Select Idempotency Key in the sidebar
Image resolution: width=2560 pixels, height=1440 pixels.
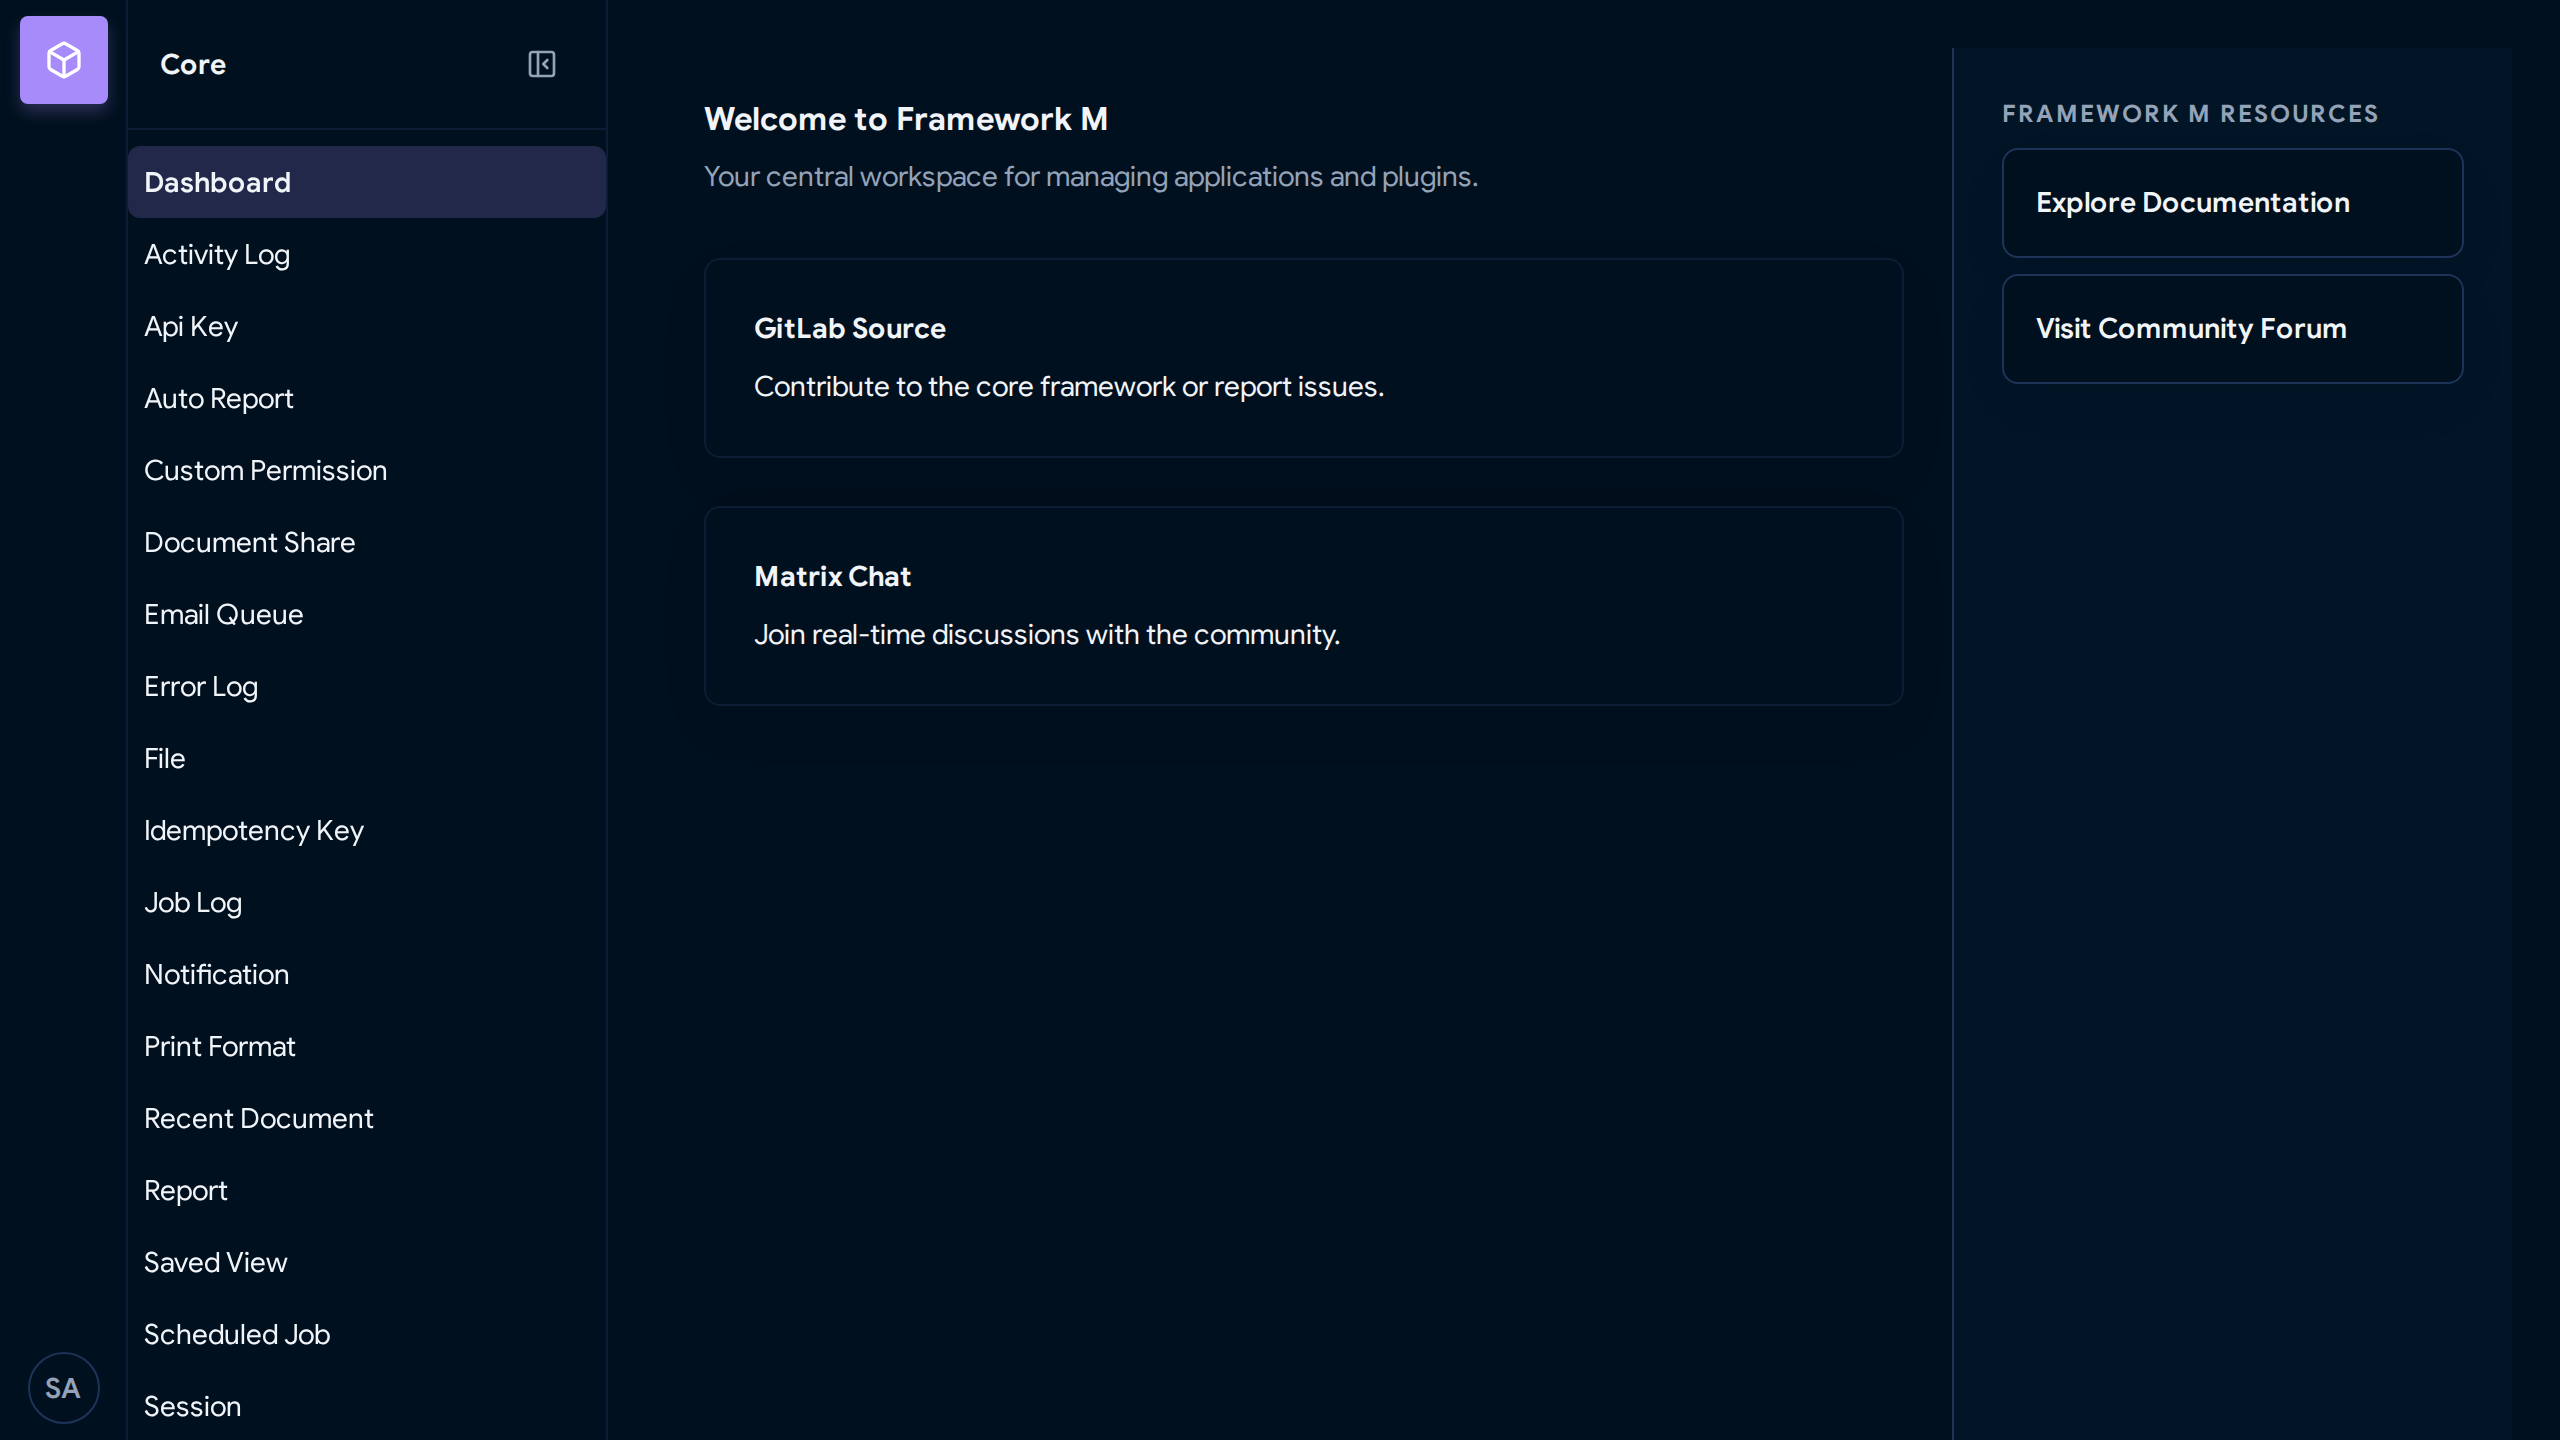click(x=367, y=830)
